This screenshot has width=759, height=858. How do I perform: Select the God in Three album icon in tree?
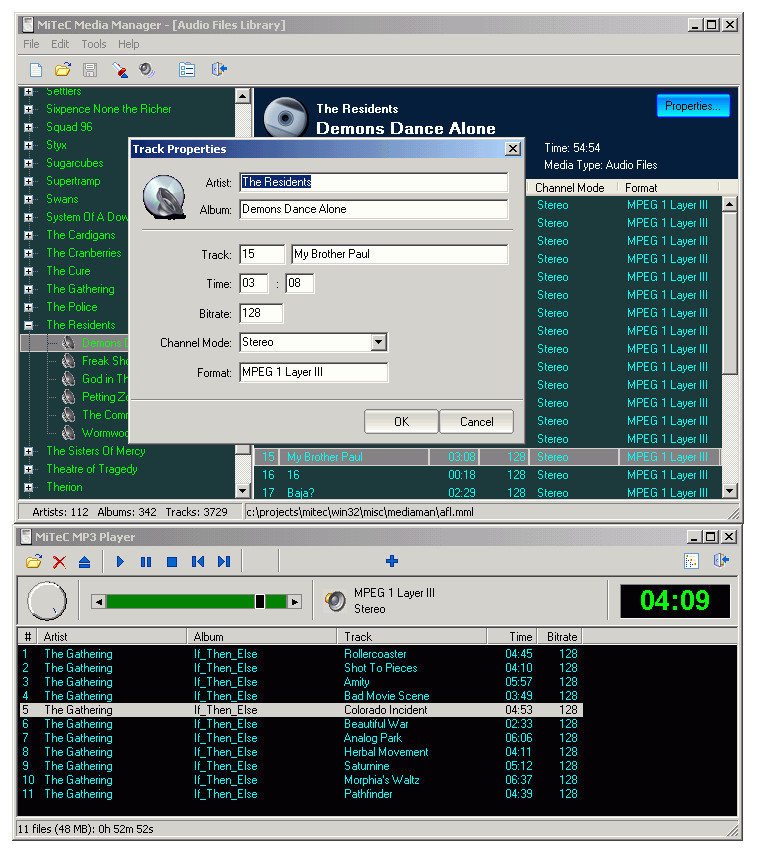68,379
